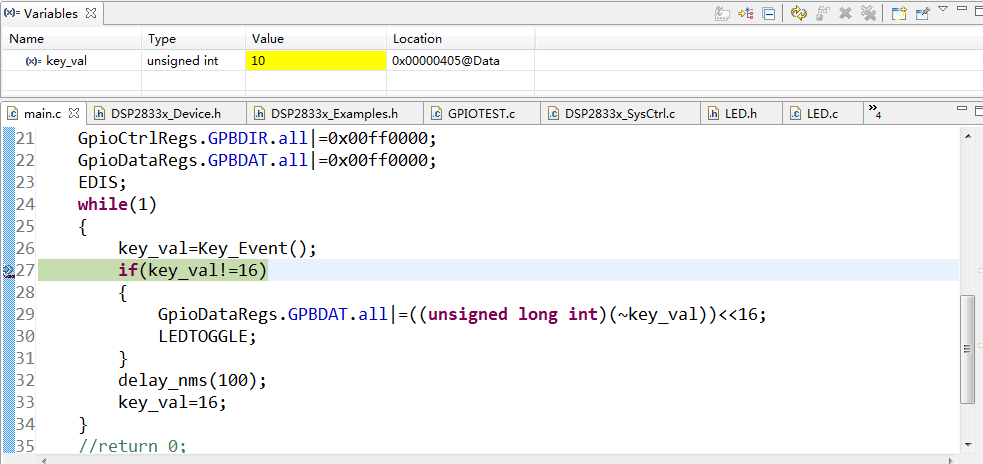Click GPBDIR in line 21

[238, 139]
